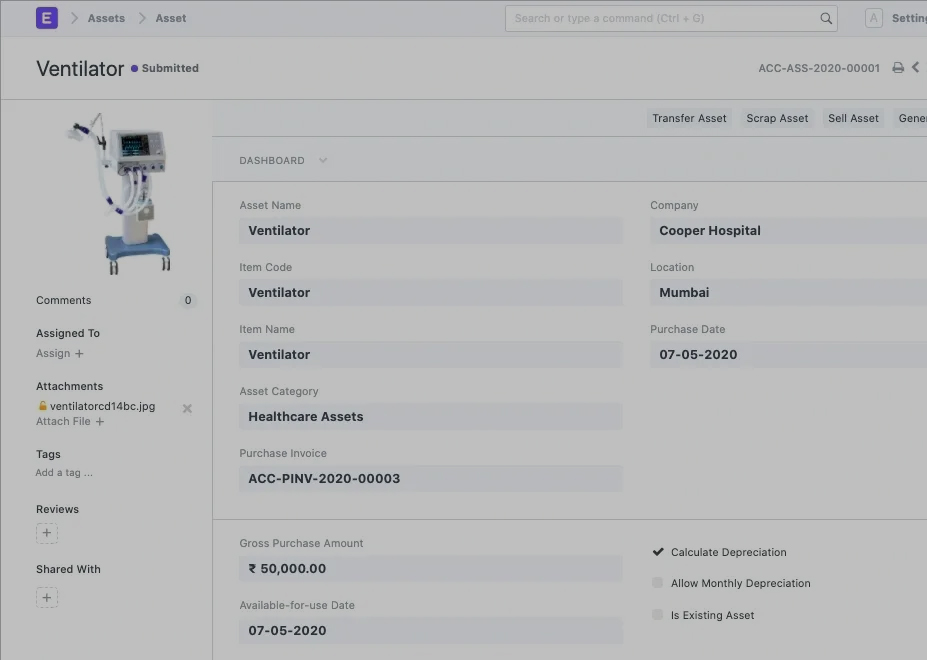
Task: Click the ventilator image thumbnail
Action: (x=120, y=194)
